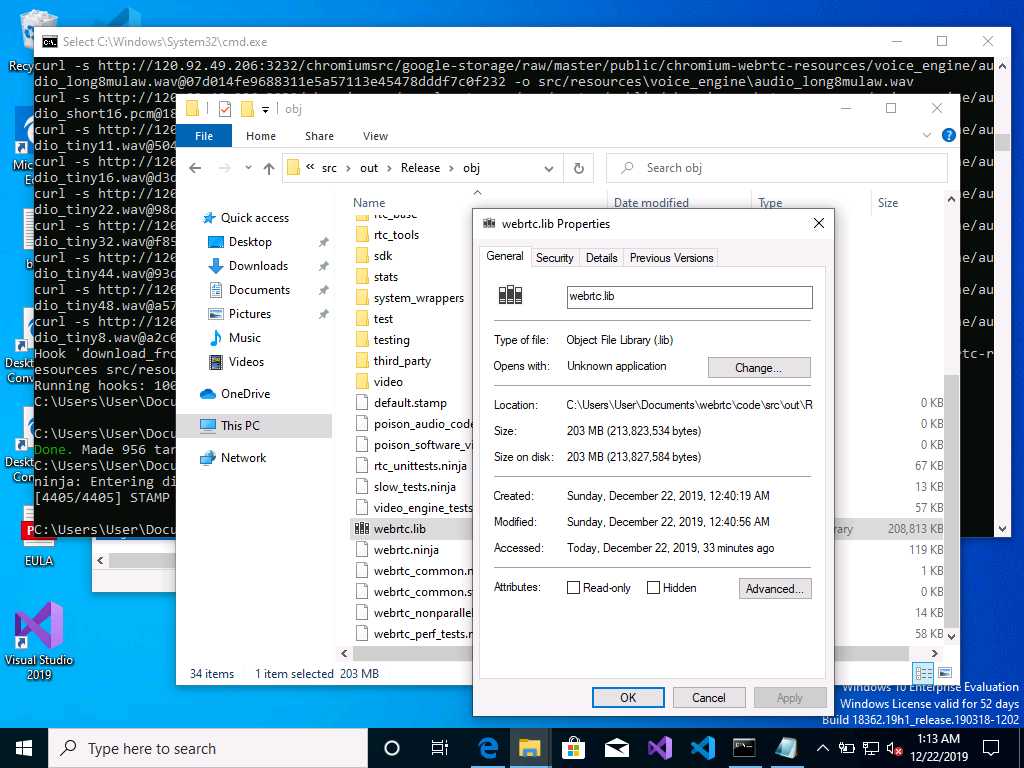Expand the address bar history dropdown

tap(549, 168)
